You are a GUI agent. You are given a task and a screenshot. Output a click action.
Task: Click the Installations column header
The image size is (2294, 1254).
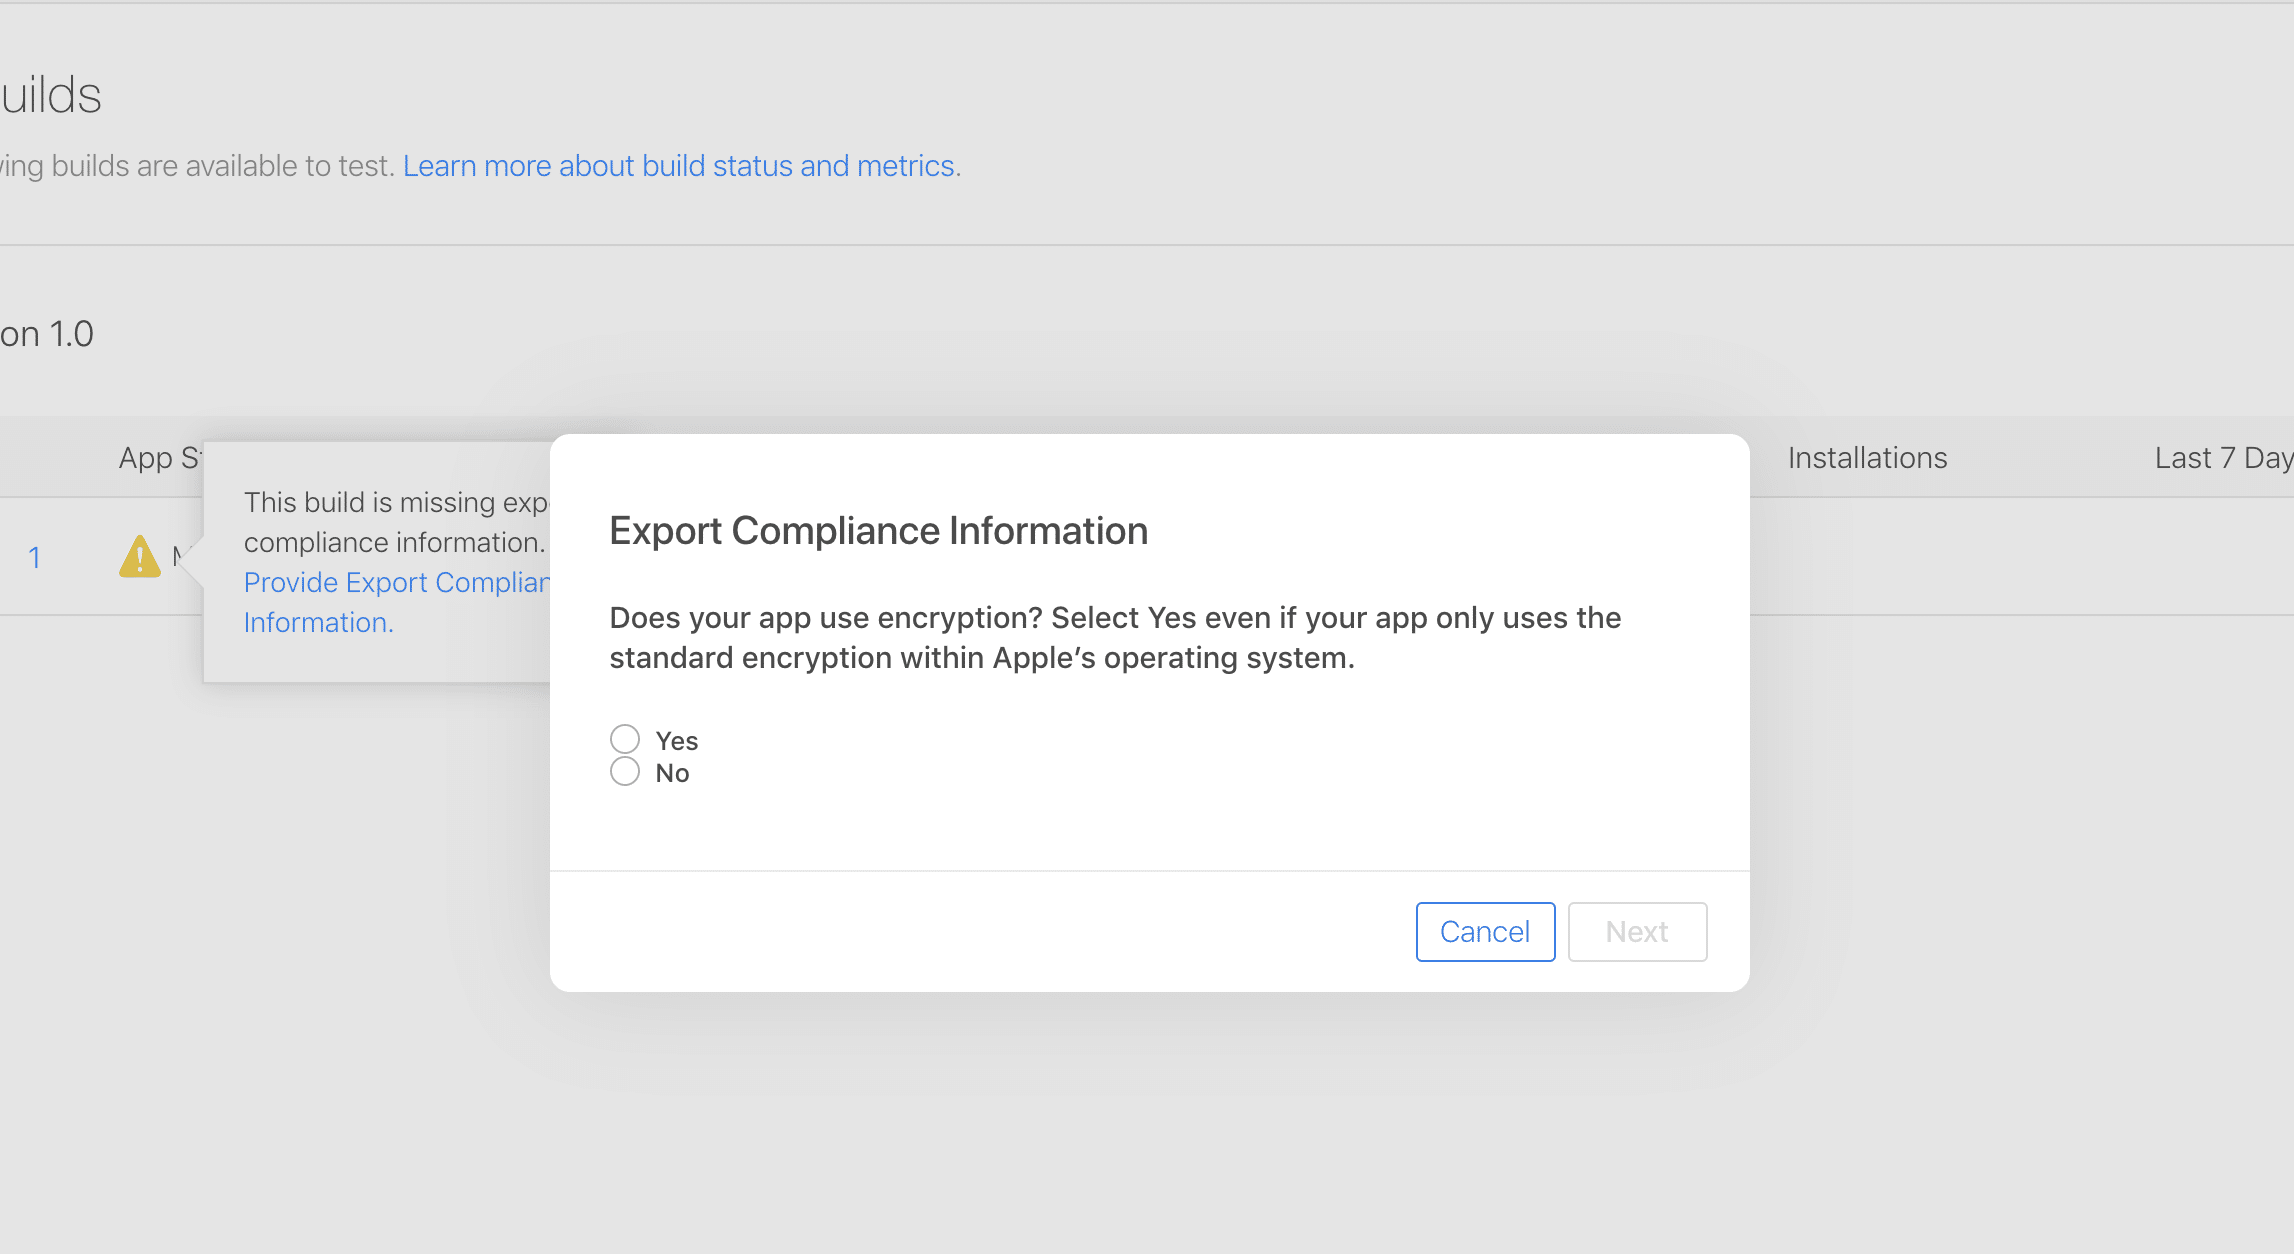(x=1867, y=458)
